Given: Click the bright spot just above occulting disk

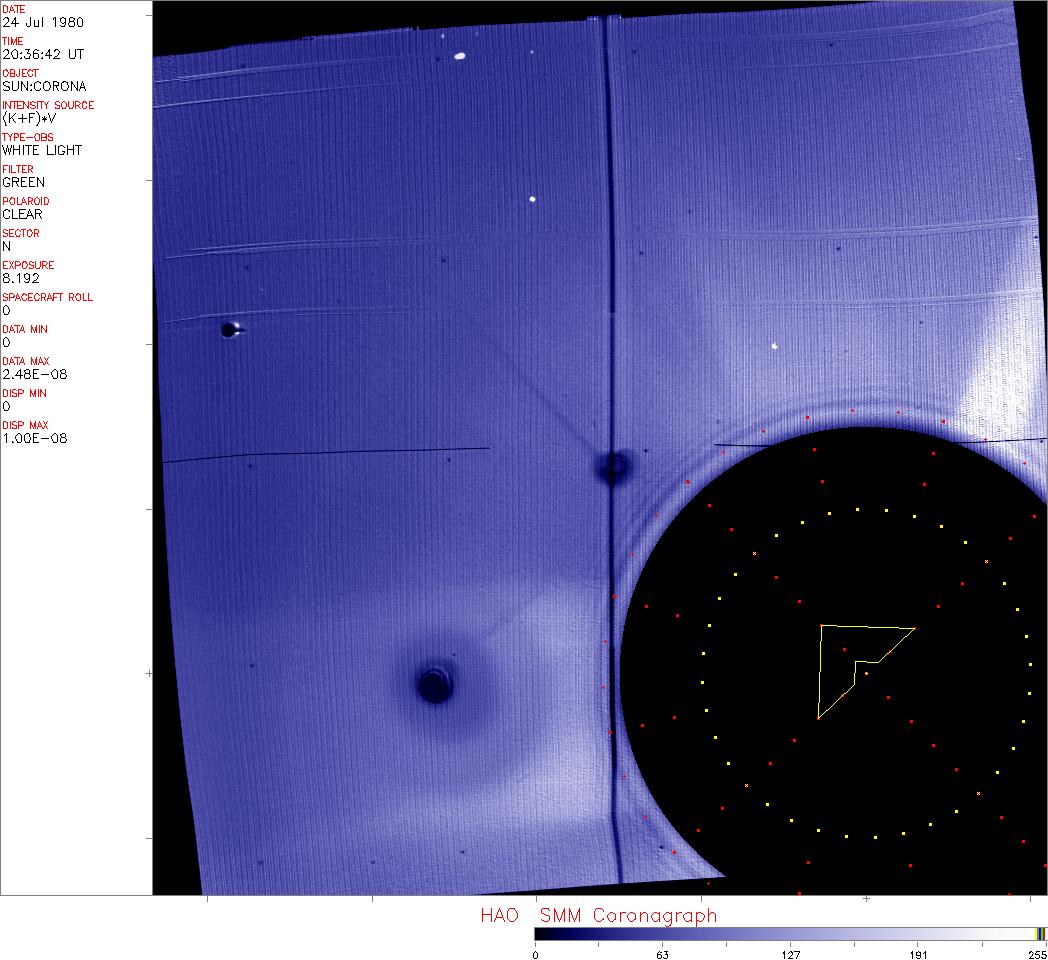Looking at the screenshot, I should [x=774, y=347].
